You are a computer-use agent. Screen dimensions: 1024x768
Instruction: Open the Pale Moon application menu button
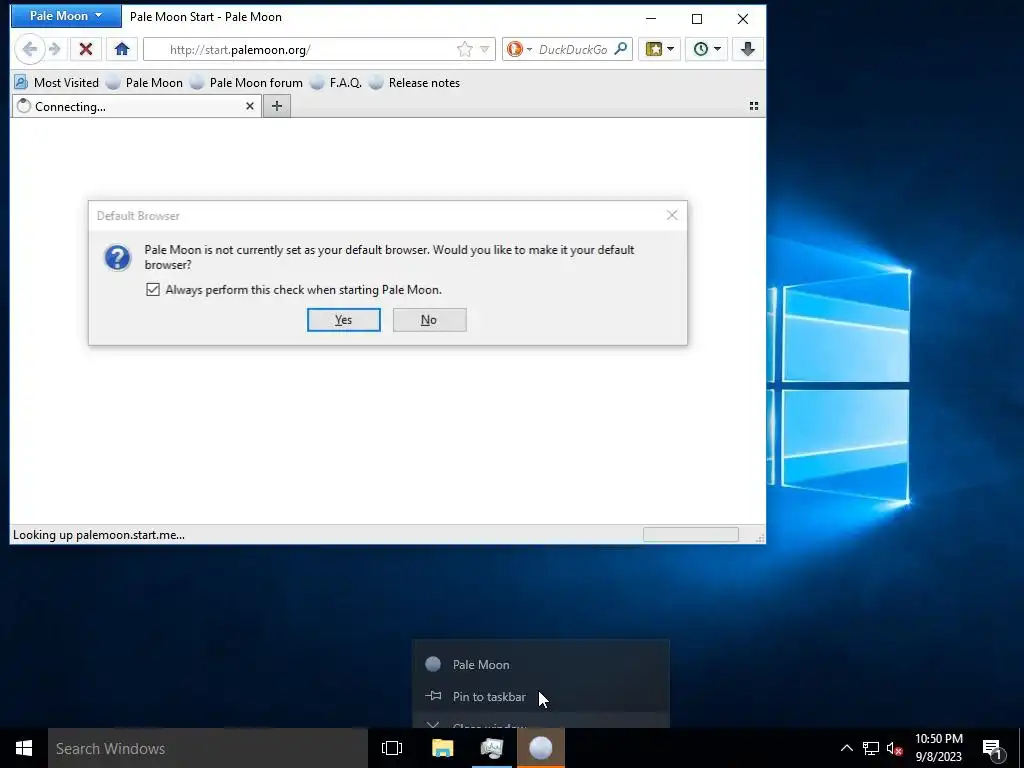[x=66, y=16]
